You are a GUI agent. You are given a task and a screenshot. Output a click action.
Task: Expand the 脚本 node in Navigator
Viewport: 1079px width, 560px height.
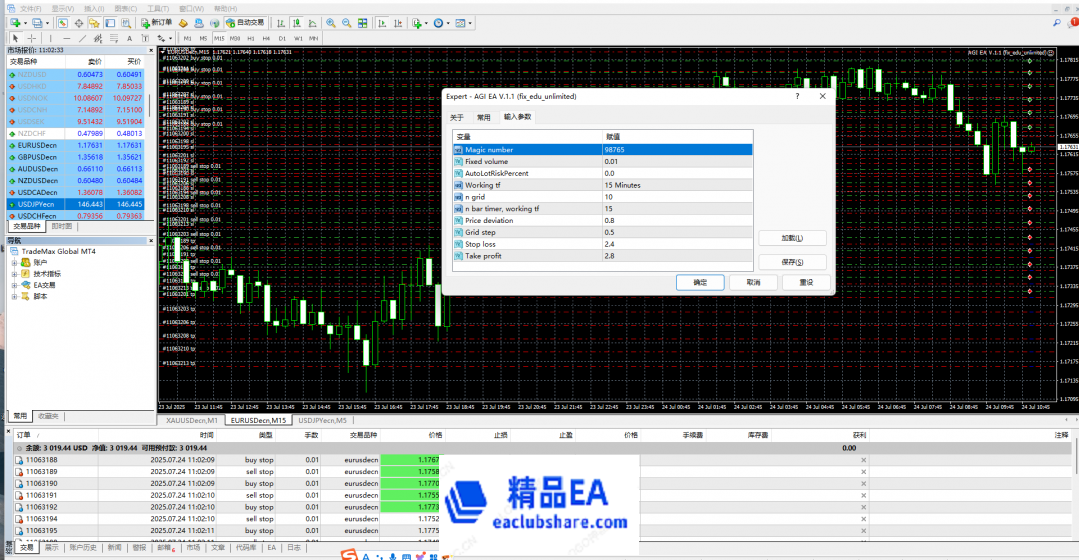coord(14,297)
